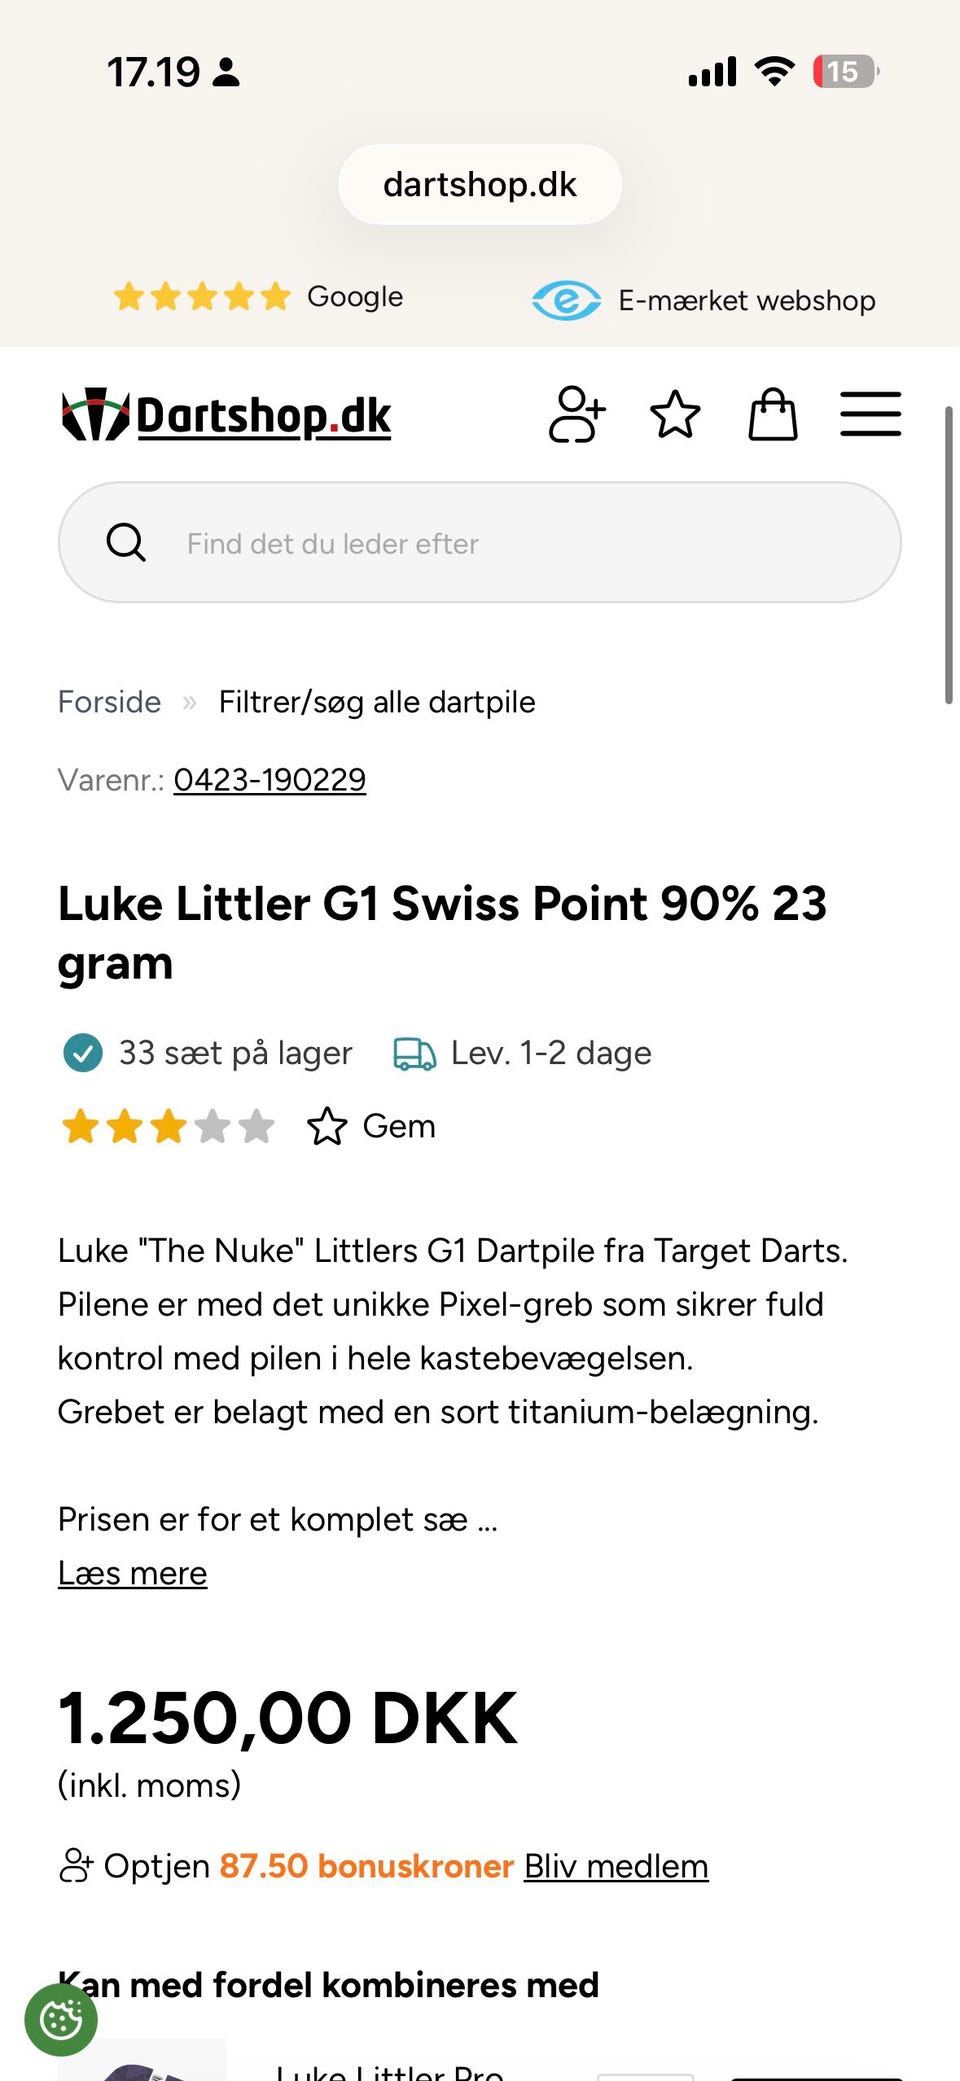This screenshot has height=2081, width=960.
Task: Click the Google five-star rating
Action: (258, 296)
